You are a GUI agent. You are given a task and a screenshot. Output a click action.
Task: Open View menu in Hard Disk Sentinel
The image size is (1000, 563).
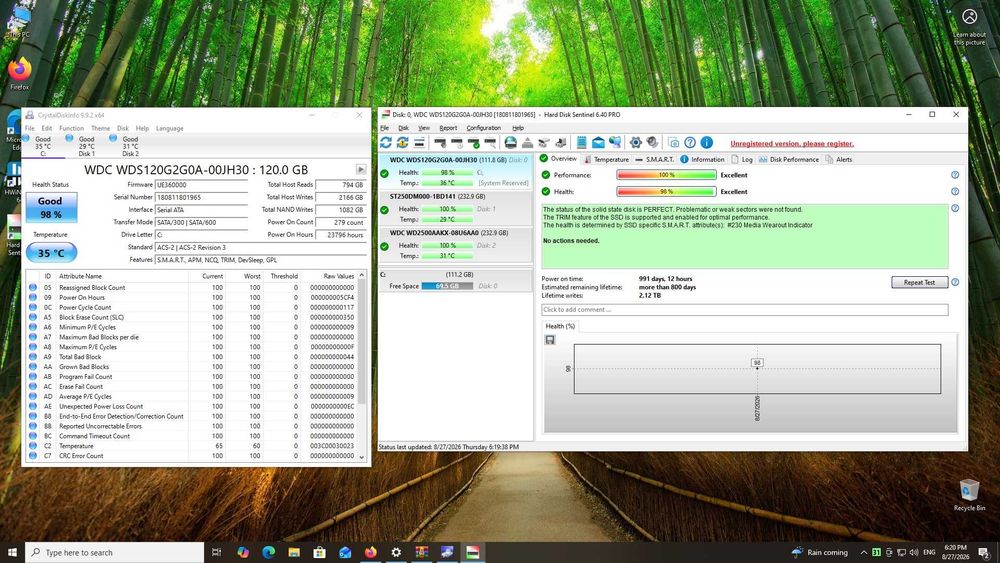tap(424, 128)
